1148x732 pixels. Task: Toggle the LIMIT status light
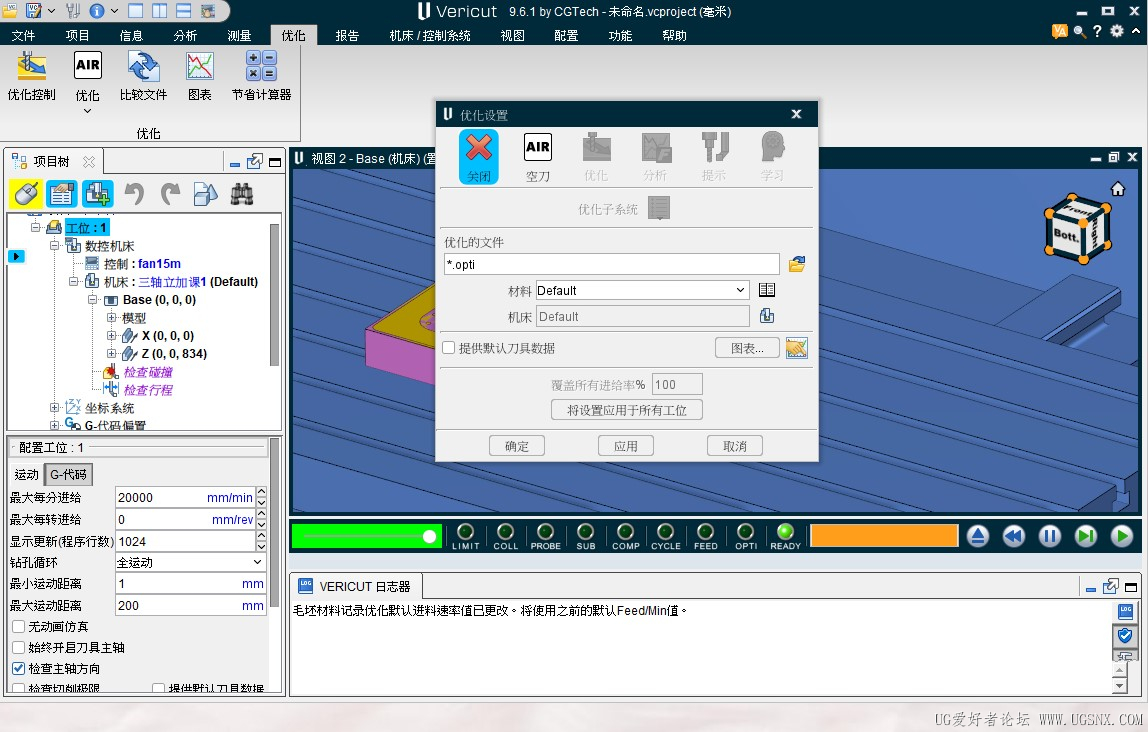pos(465,531)
